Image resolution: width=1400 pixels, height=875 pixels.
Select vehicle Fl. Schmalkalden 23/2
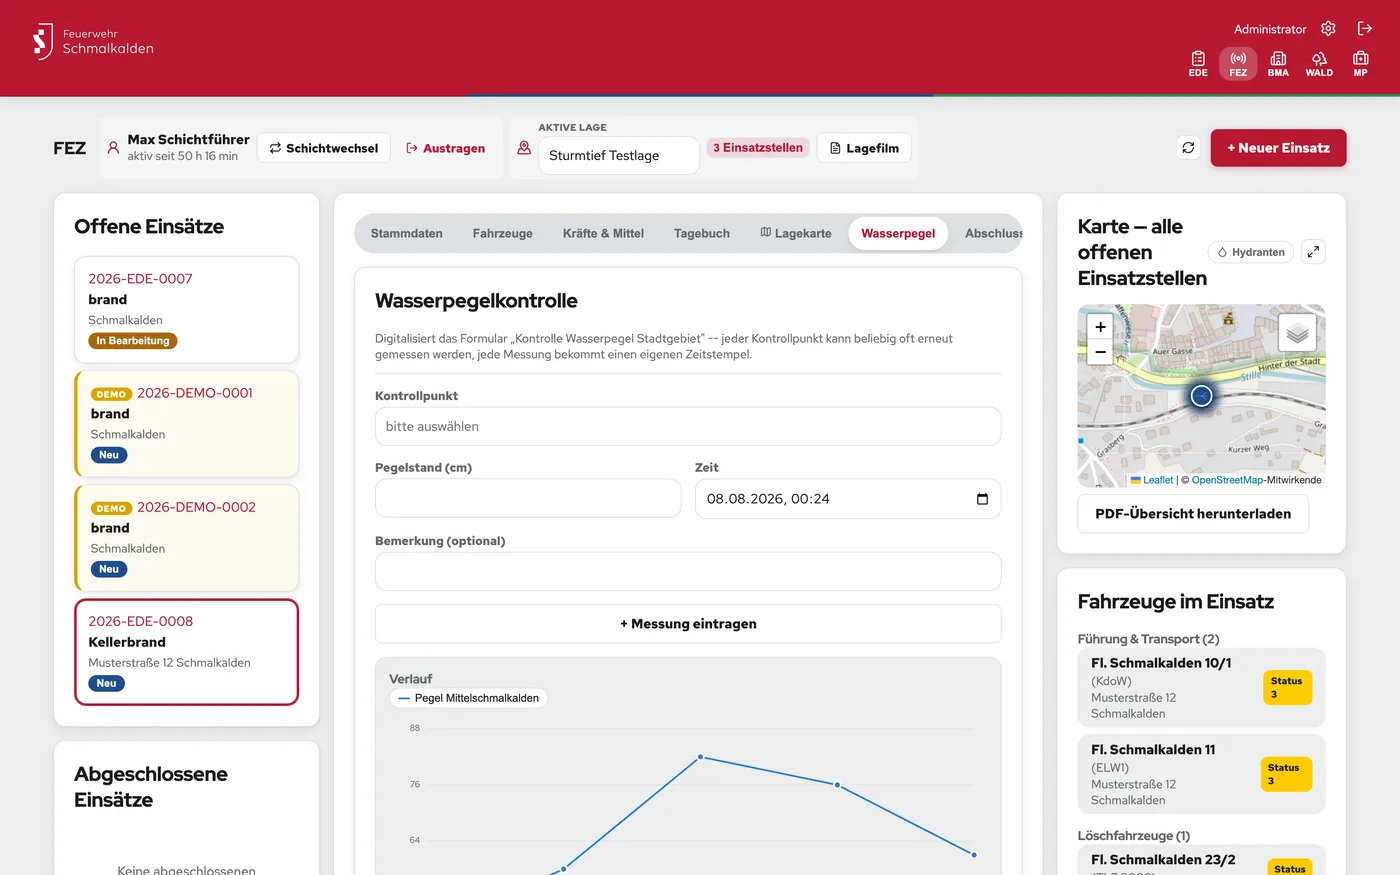(x=1201, y=860)
